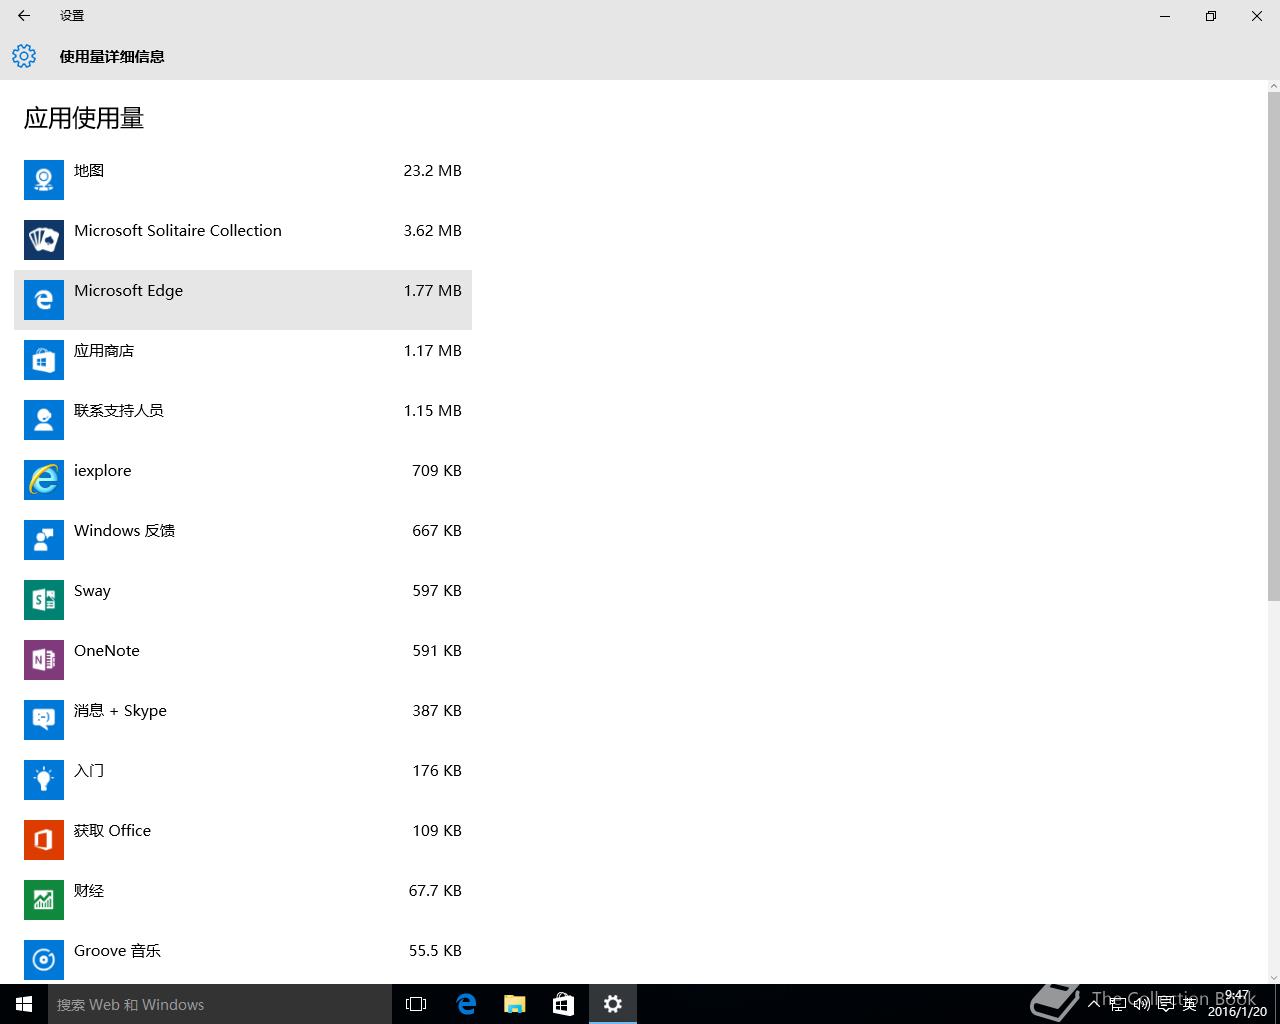Click the 3.62 MB usage value
The height and width of the screenshot is (1024, 1280).
pyautogui.click(x=433, y=231)
